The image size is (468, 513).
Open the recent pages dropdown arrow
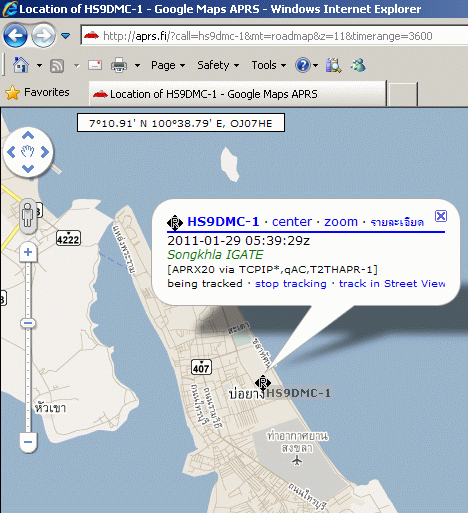pos(66,36)
